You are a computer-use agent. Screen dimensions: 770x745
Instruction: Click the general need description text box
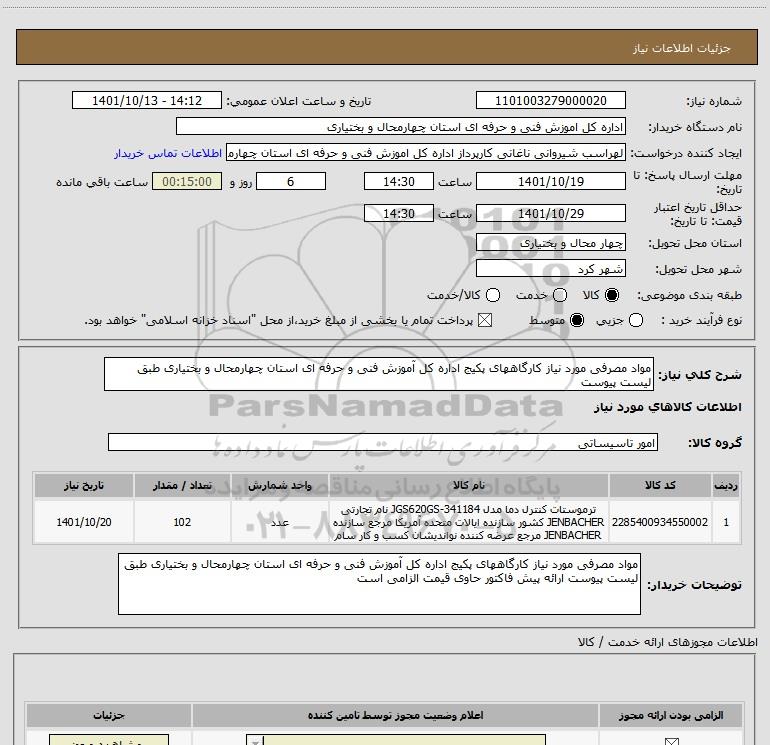pos(379,374)
